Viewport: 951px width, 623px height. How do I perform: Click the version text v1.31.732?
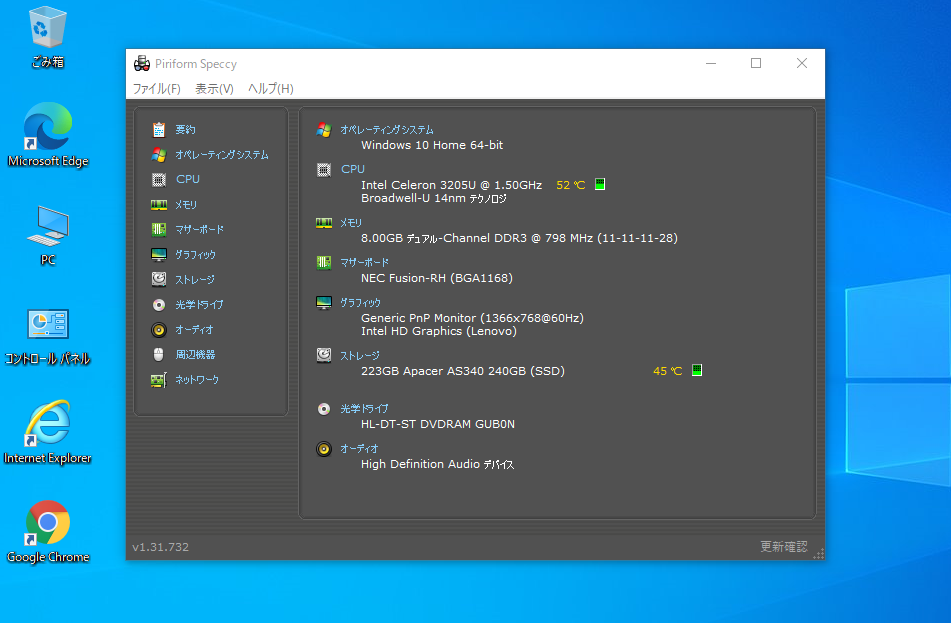161,547
